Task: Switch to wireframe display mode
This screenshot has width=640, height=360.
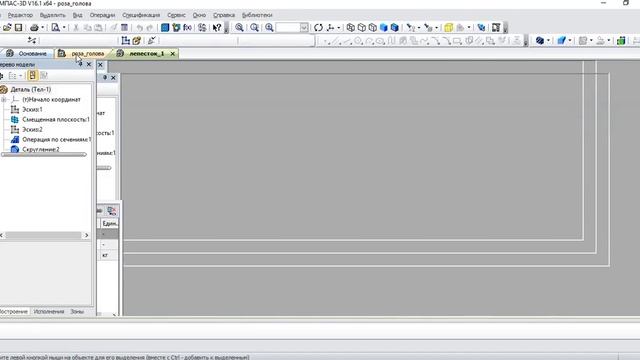Action: 351,28
